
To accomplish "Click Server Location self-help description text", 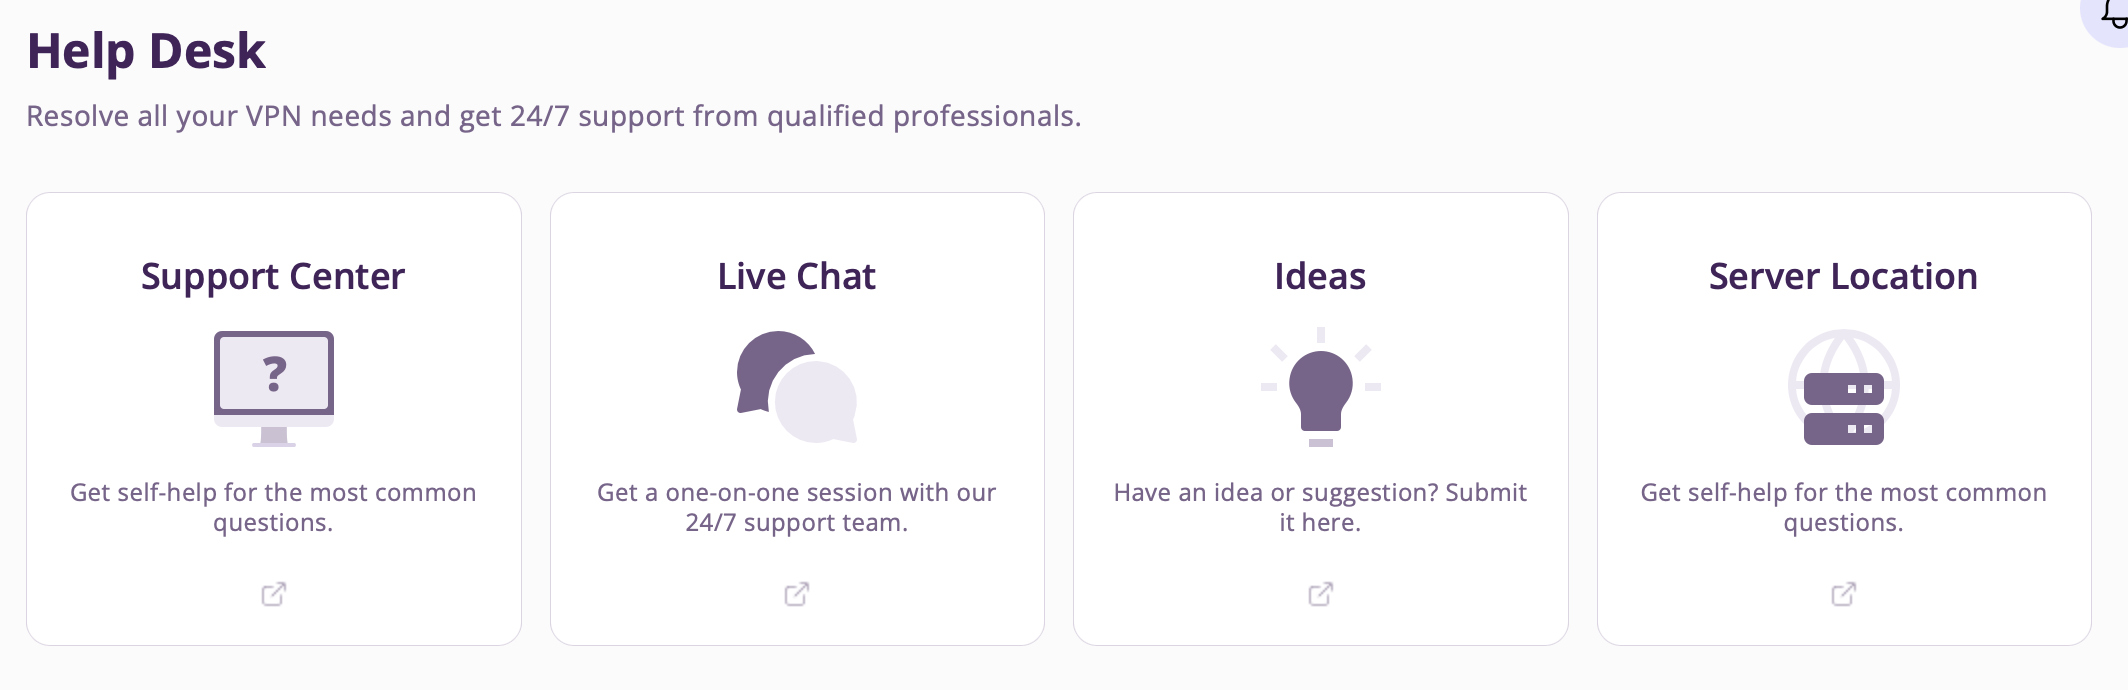I will [x=1843, y=507].
